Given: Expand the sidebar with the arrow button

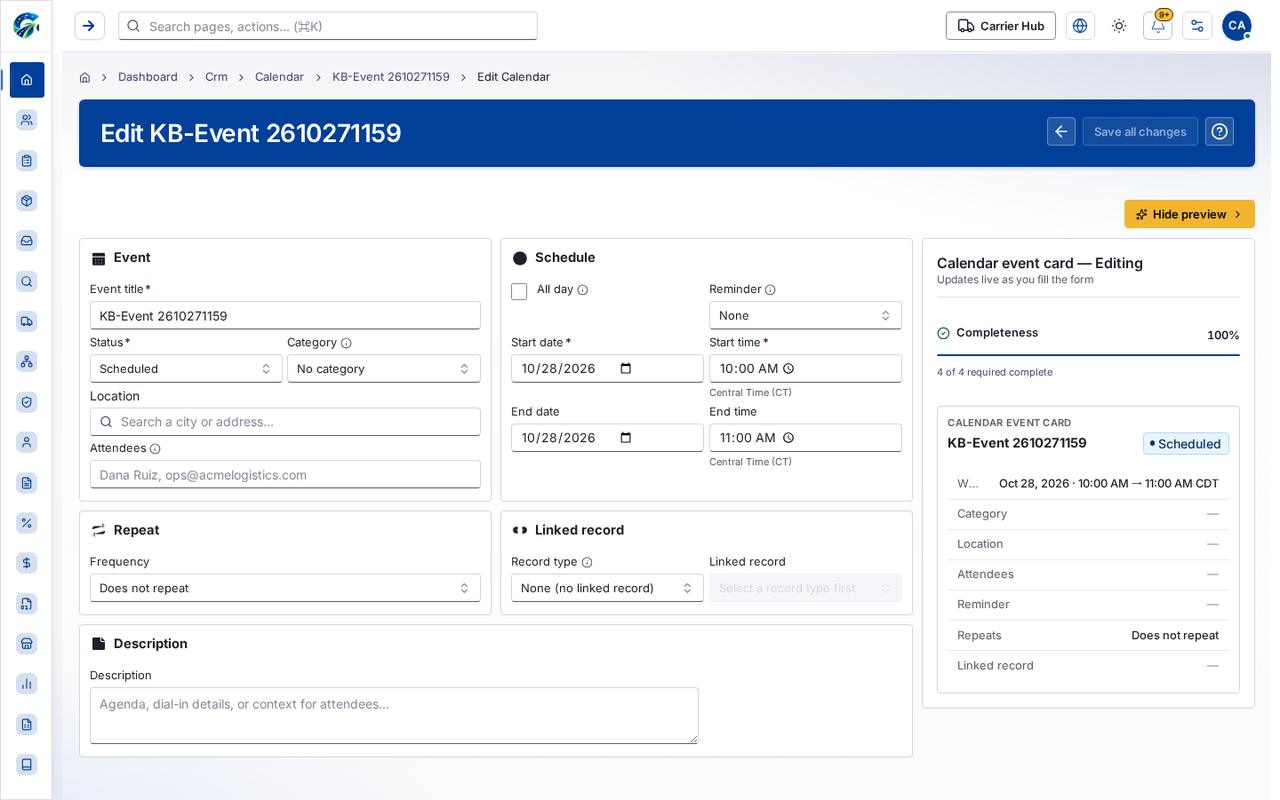Looking at the screenshot, I should pos(89,26).
